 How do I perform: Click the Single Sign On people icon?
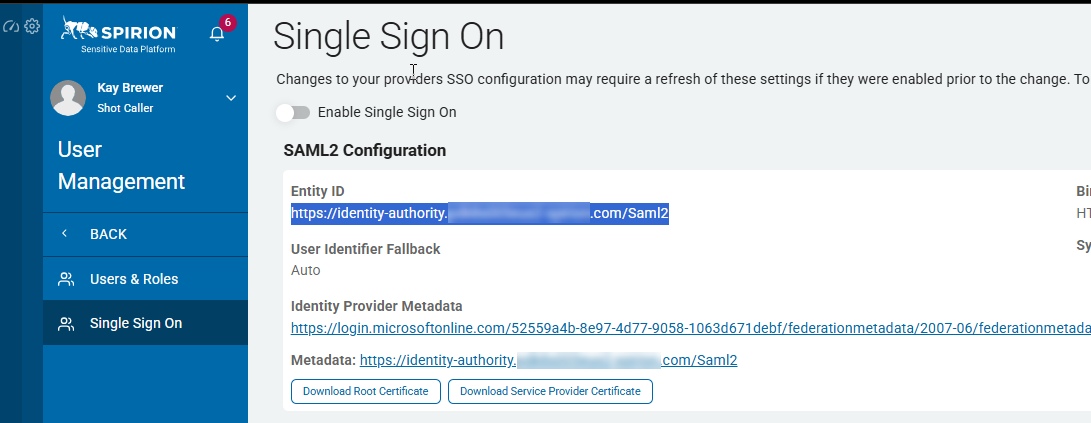coord(66,324)
